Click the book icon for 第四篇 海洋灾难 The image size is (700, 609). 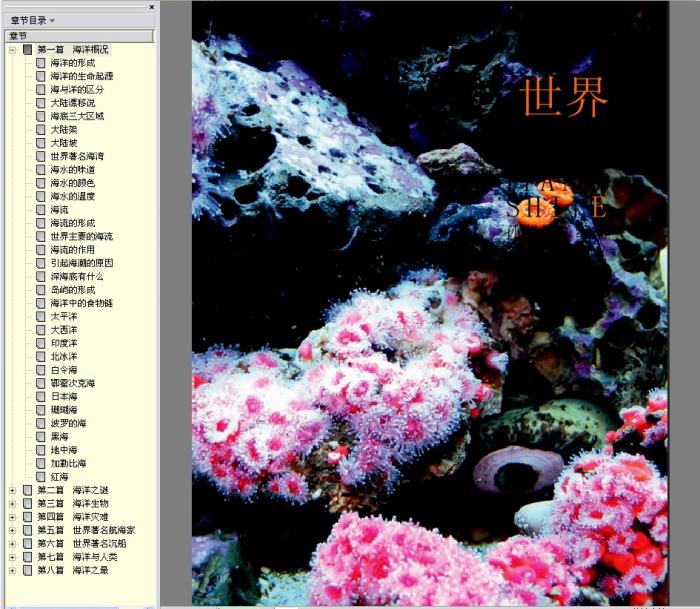pos(27,517)
